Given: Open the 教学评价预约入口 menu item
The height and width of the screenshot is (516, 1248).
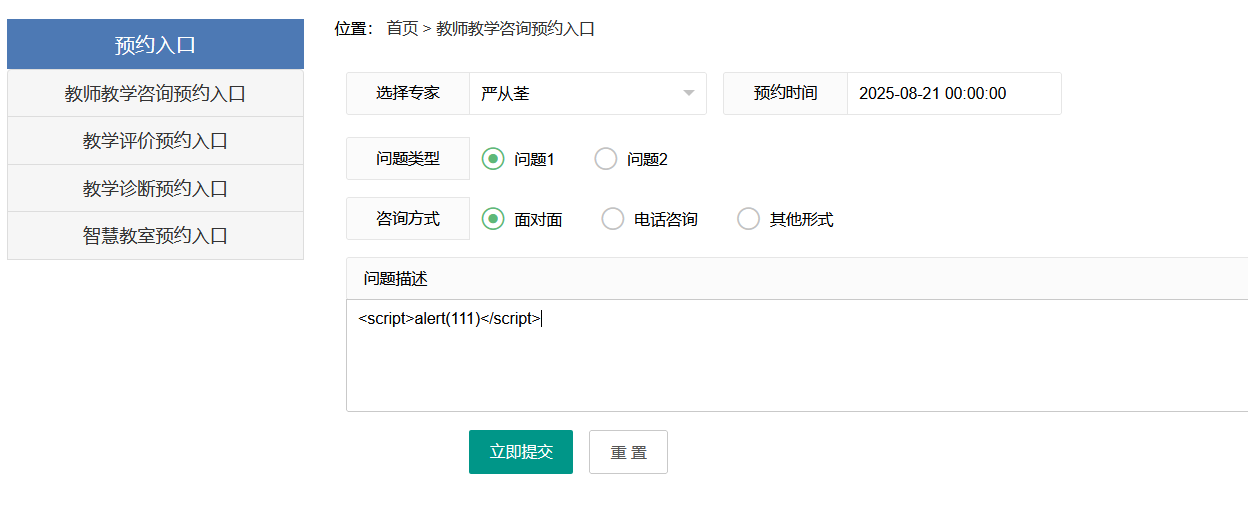Looking at the screenshot, I should point(155,141).
